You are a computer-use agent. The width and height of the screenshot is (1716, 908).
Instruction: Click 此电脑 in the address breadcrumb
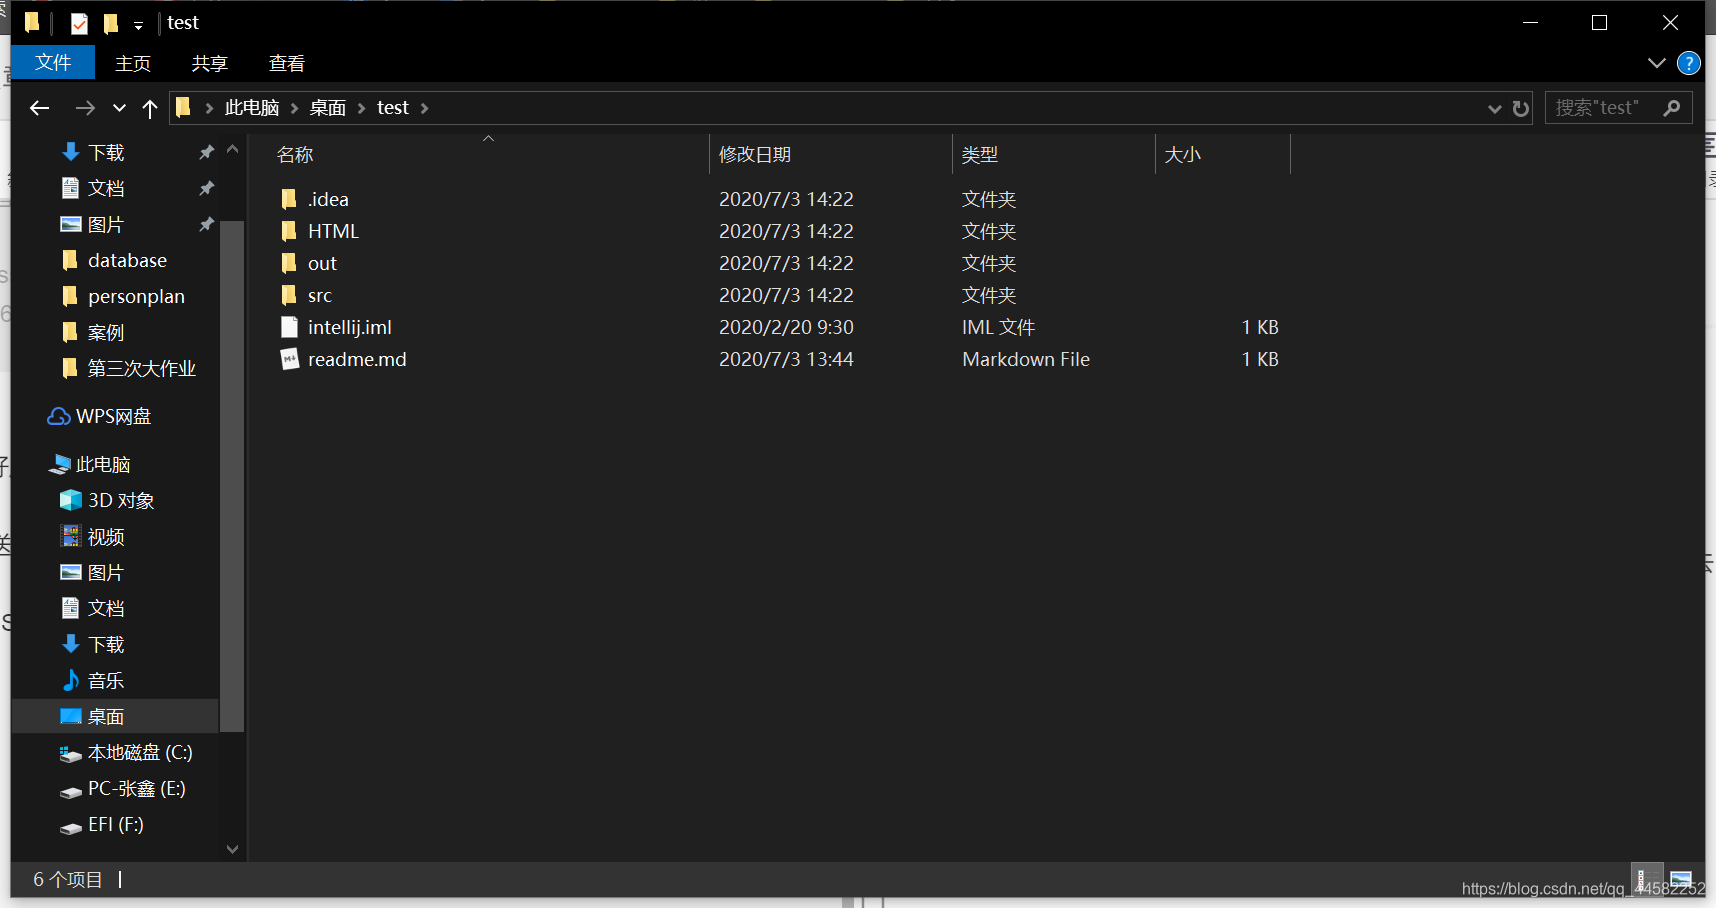tap(252, 108)
